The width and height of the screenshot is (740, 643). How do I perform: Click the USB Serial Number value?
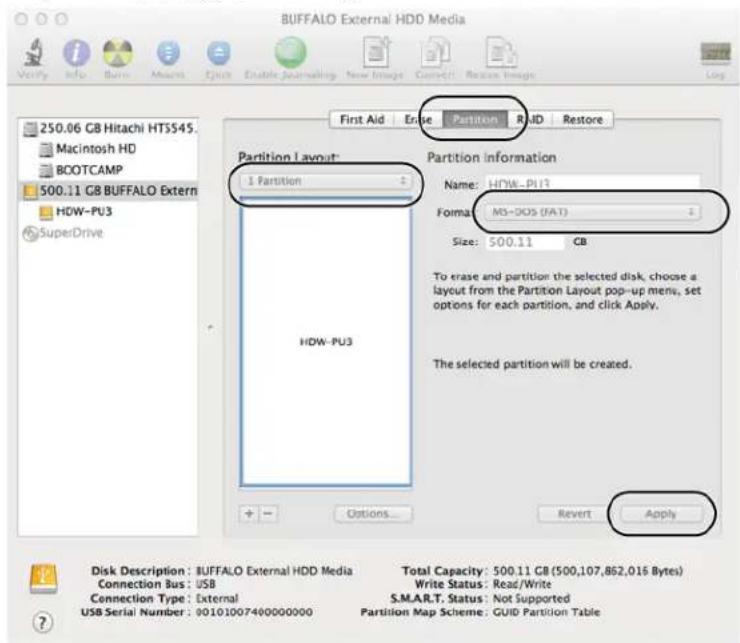(254, 612)
